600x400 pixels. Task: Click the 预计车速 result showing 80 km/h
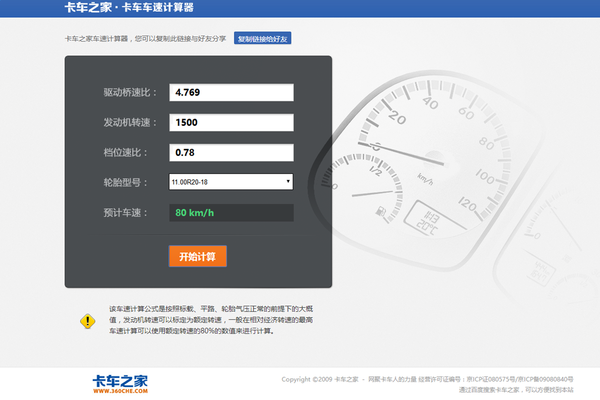(230, 213)
